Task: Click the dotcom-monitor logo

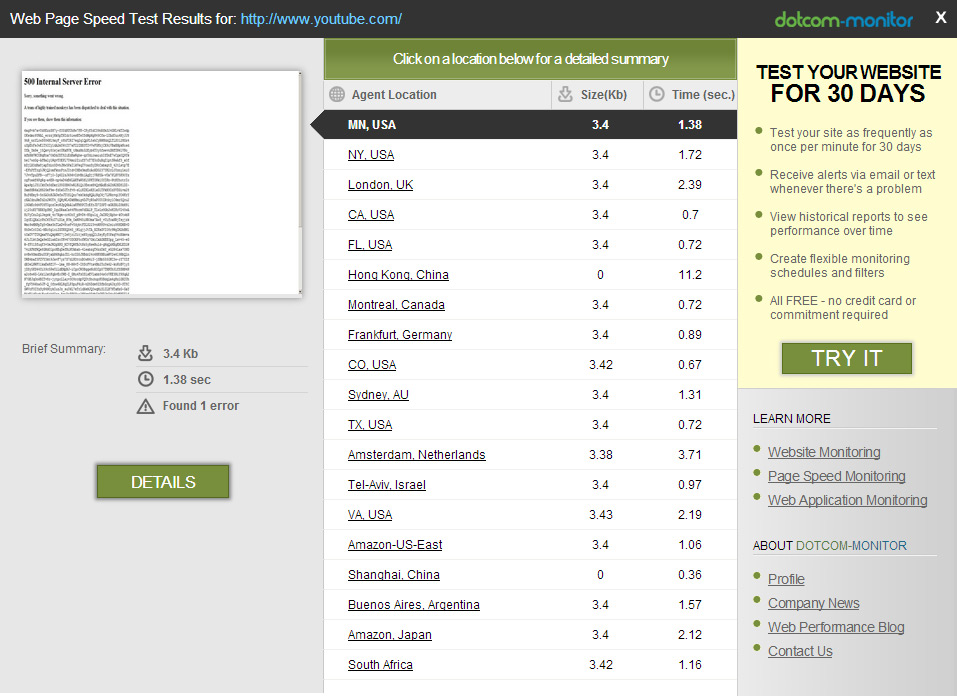Action: 844,20
